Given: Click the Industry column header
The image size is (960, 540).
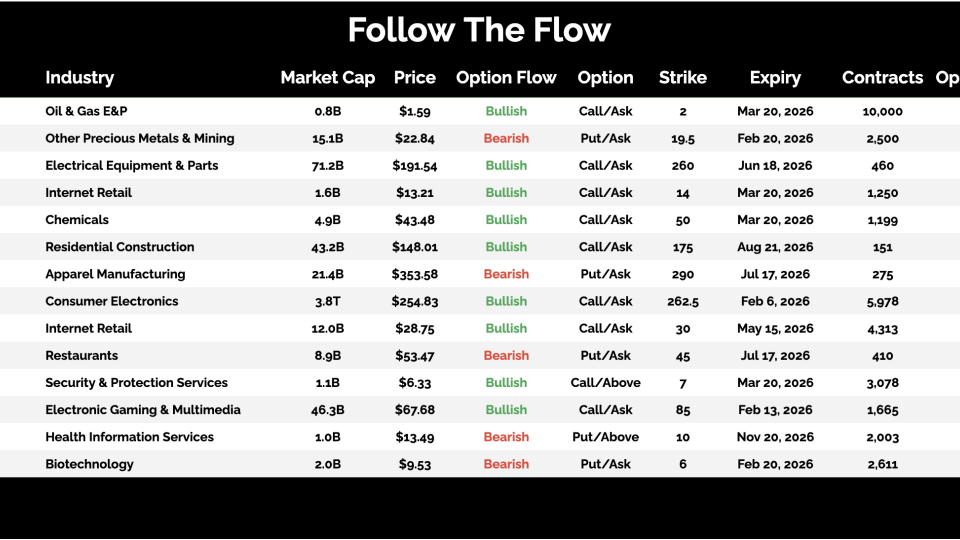Looking at the screenshot, I should [80, 78].
